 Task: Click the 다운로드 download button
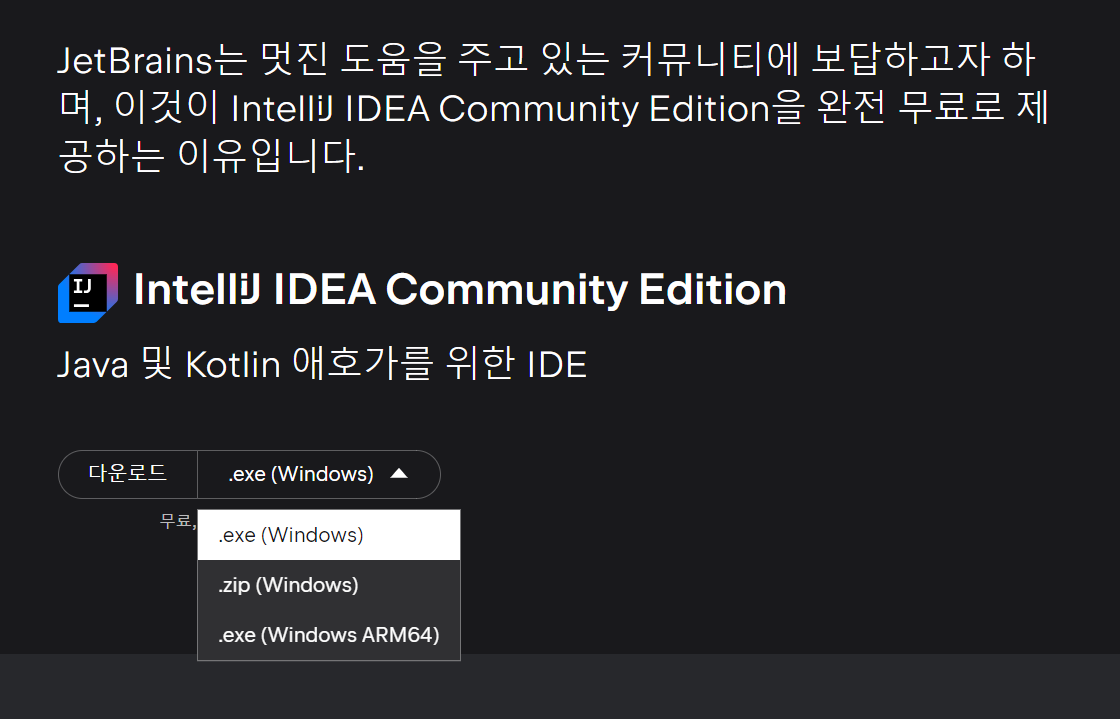click(128, 474)
